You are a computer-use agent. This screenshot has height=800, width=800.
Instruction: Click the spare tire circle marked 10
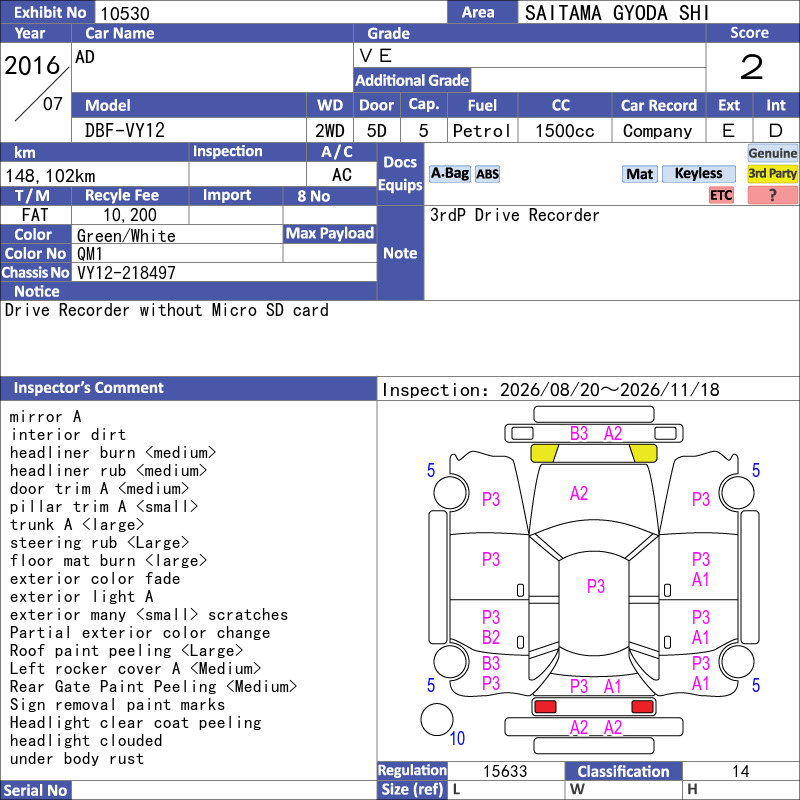[437, 719]
